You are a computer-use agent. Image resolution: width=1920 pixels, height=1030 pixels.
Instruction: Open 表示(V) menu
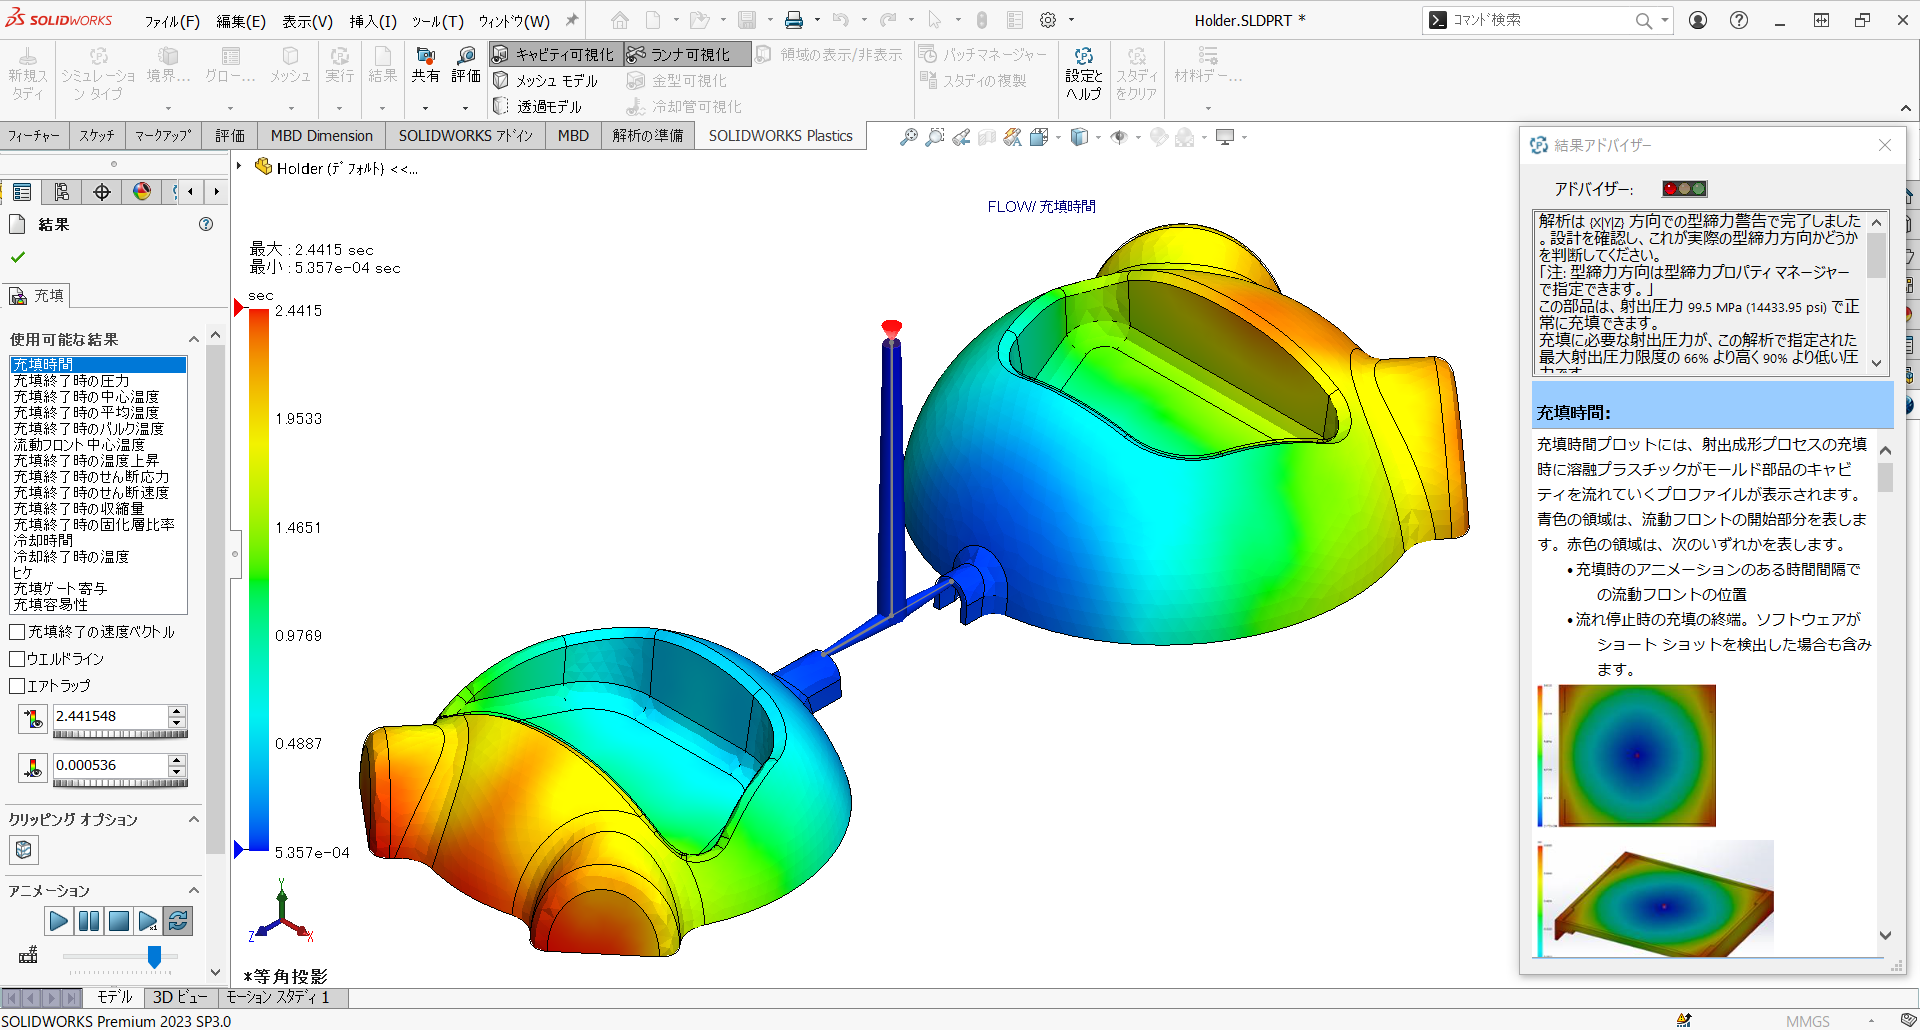click(307, 21)
